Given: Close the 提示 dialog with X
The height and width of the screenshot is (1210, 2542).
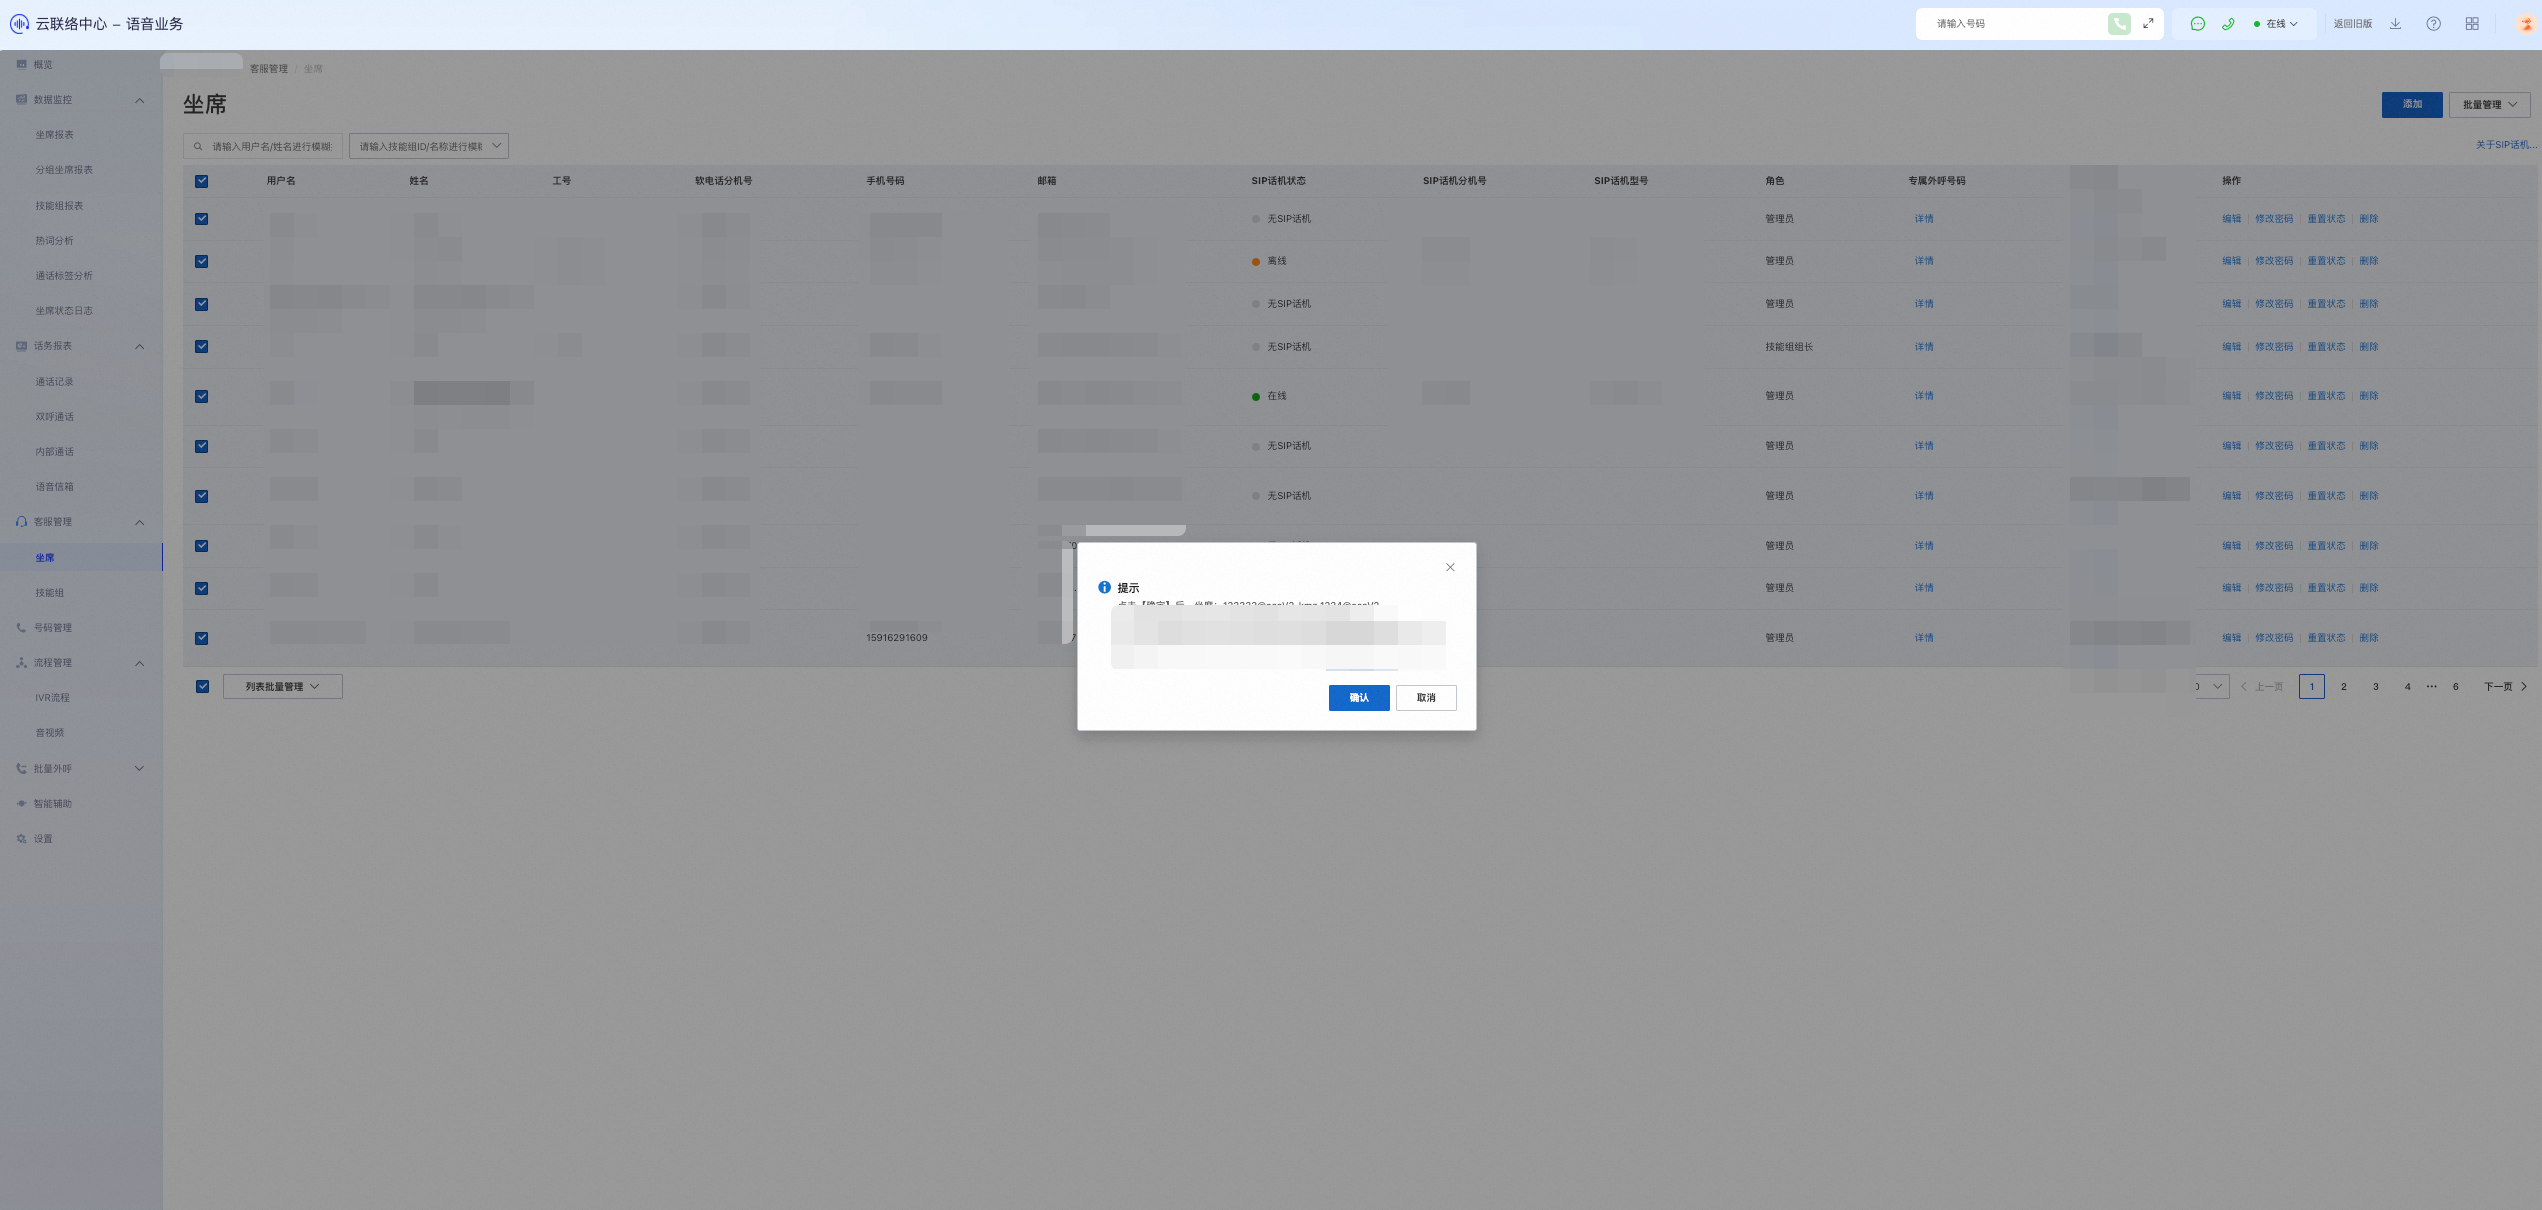Looking at the screenshot, I should pos(1450,568).
